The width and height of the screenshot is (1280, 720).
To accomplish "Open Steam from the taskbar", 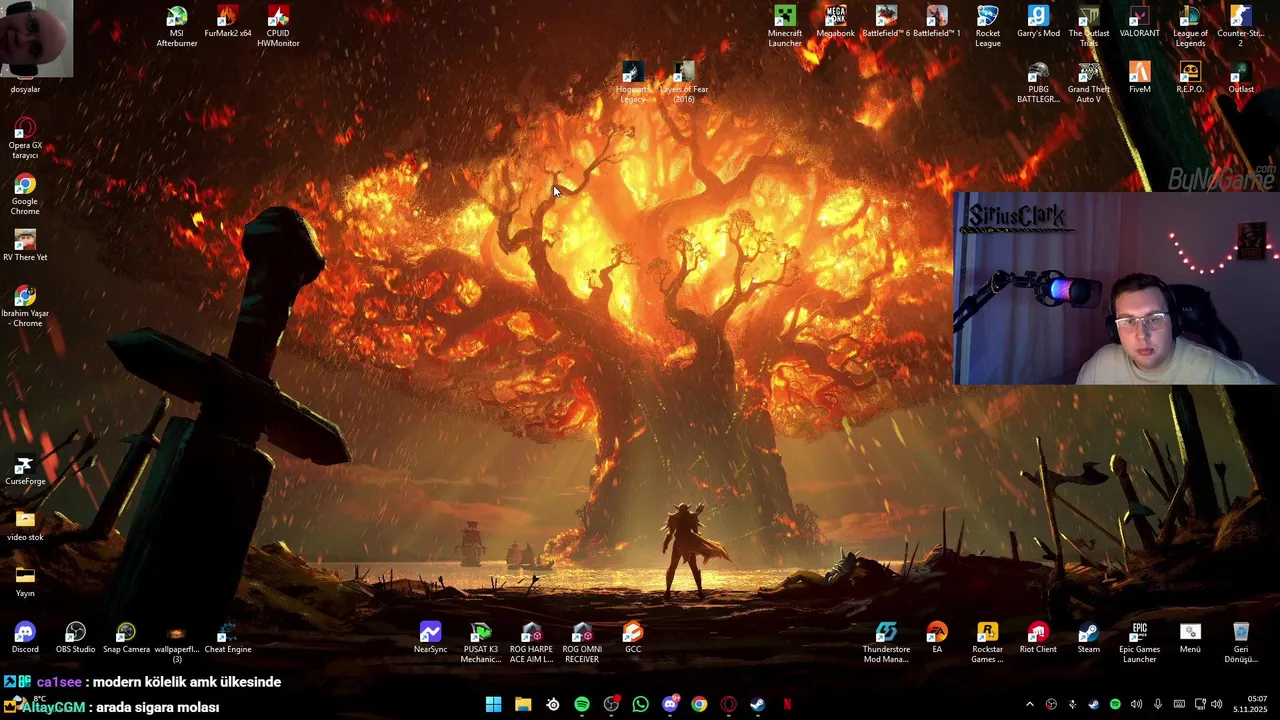I will pos(758,705).
